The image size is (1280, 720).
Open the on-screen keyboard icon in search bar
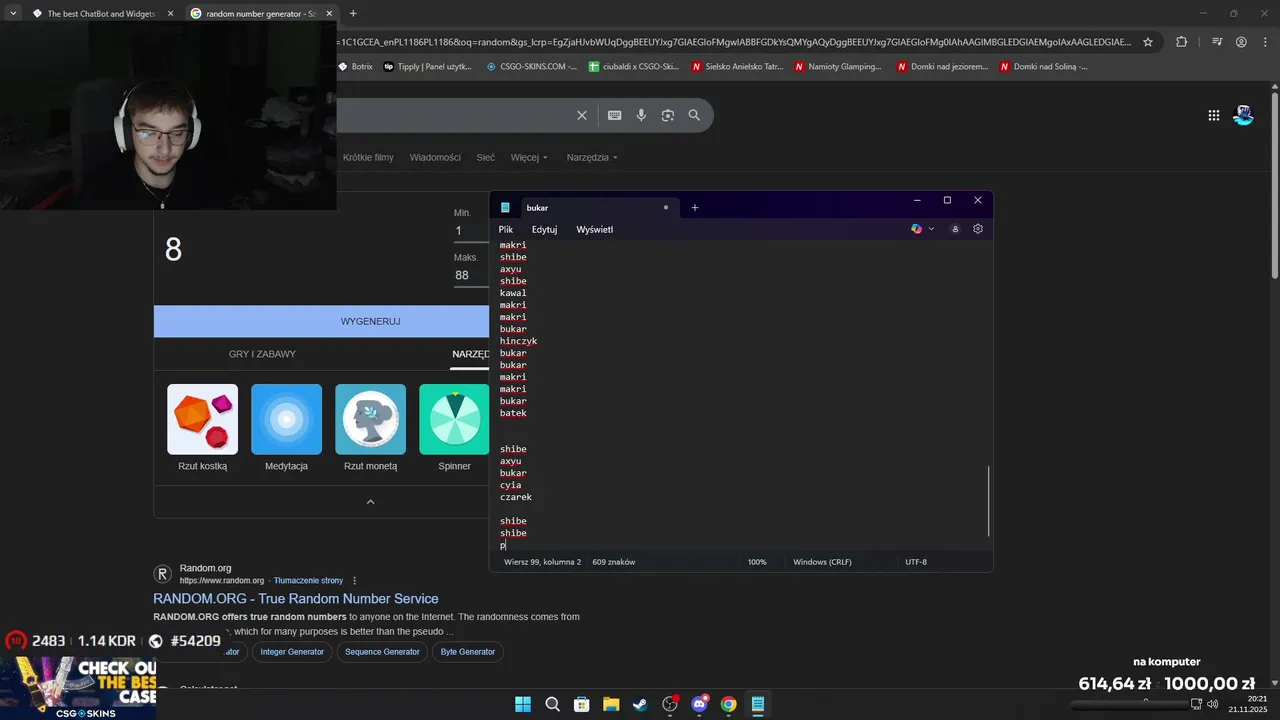point(615,115)
